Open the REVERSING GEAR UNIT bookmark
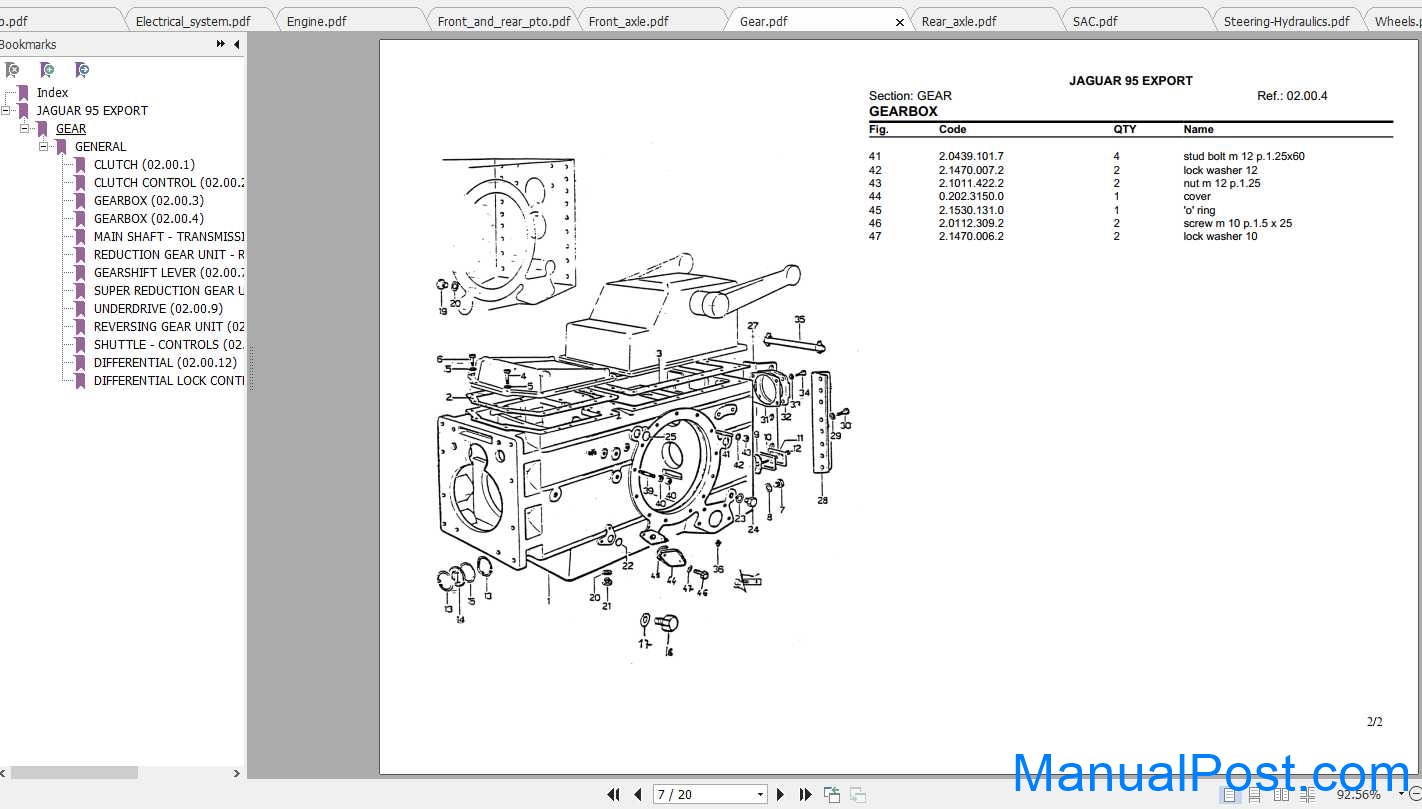Screen dimensions: 1422x809 (169, 327)
